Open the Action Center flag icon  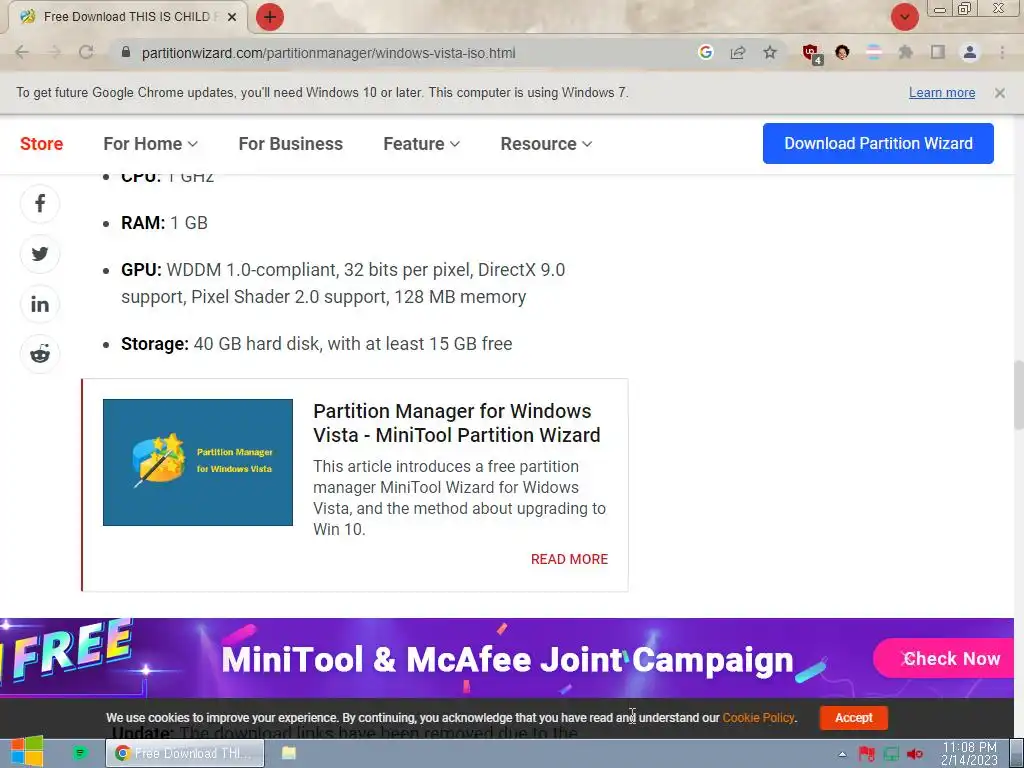click(867, 754)
